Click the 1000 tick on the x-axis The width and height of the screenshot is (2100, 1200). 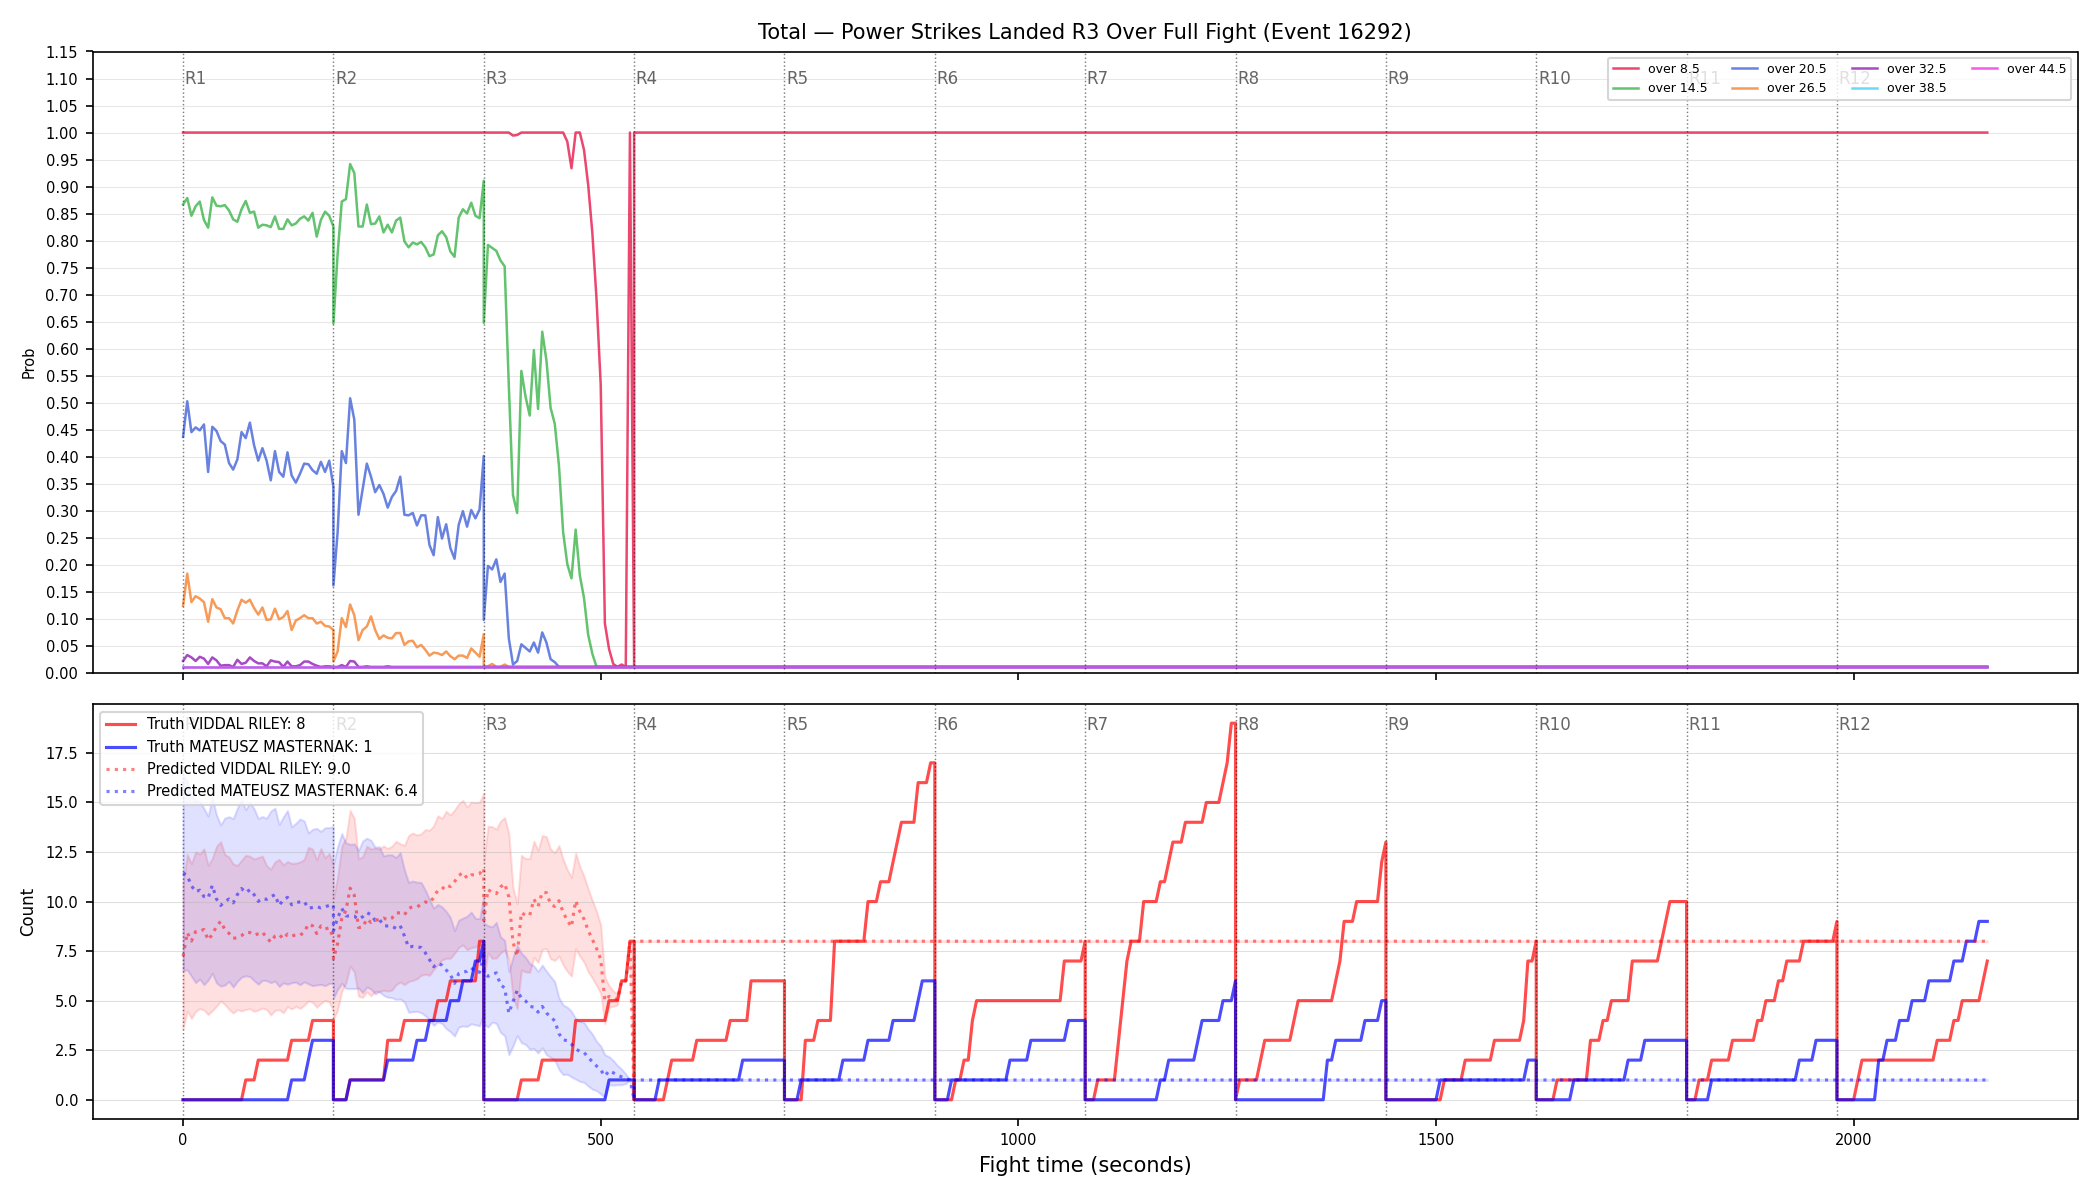click(1018, 1139)
